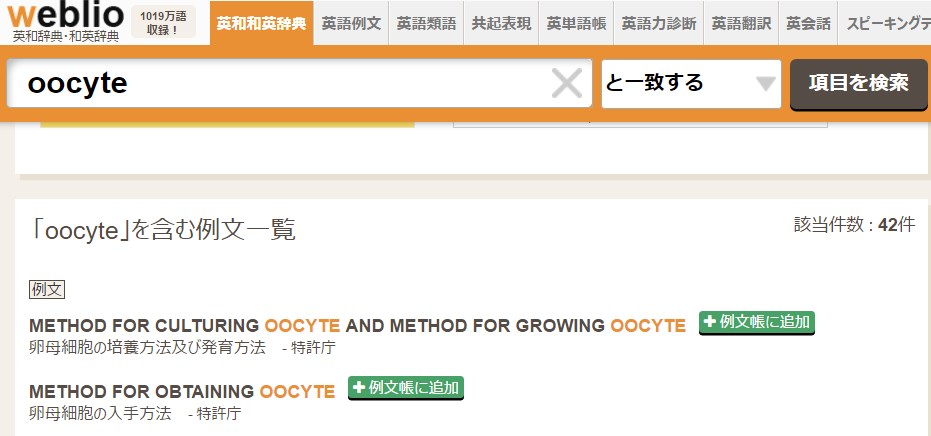Go to the 英語力診断 tab
The width and height of the screenshot is (931, 436).
click(658, 23)
